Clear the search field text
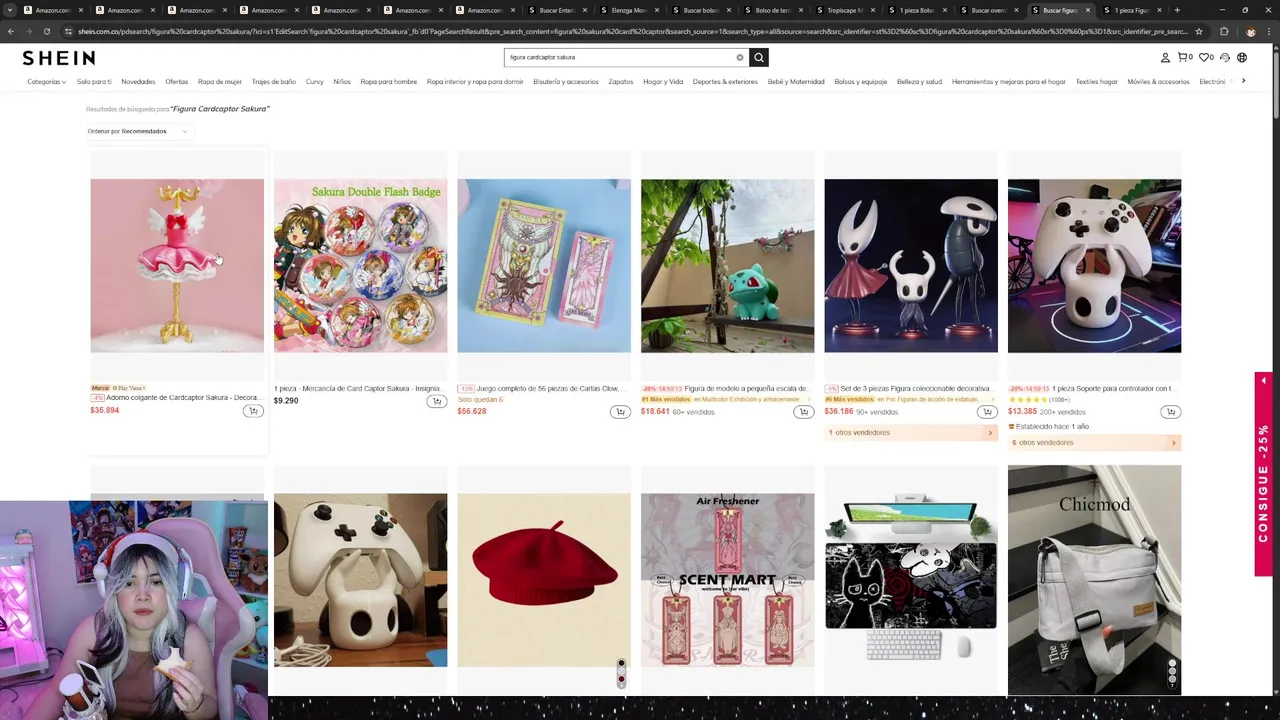This screenshot has height=720, width=1280. coord(740,57)
